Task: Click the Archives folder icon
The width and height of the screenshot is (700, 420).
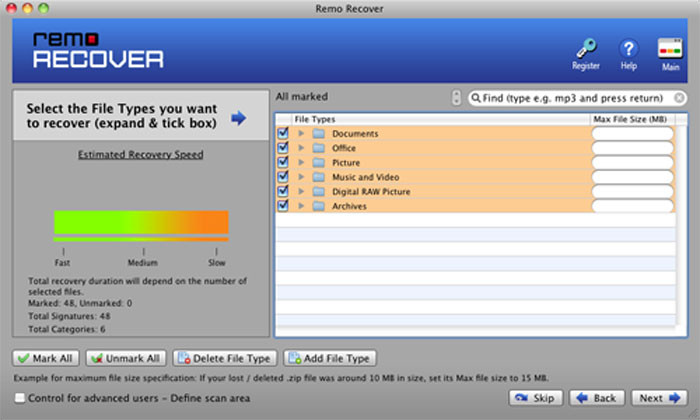Action: (319, 206)
